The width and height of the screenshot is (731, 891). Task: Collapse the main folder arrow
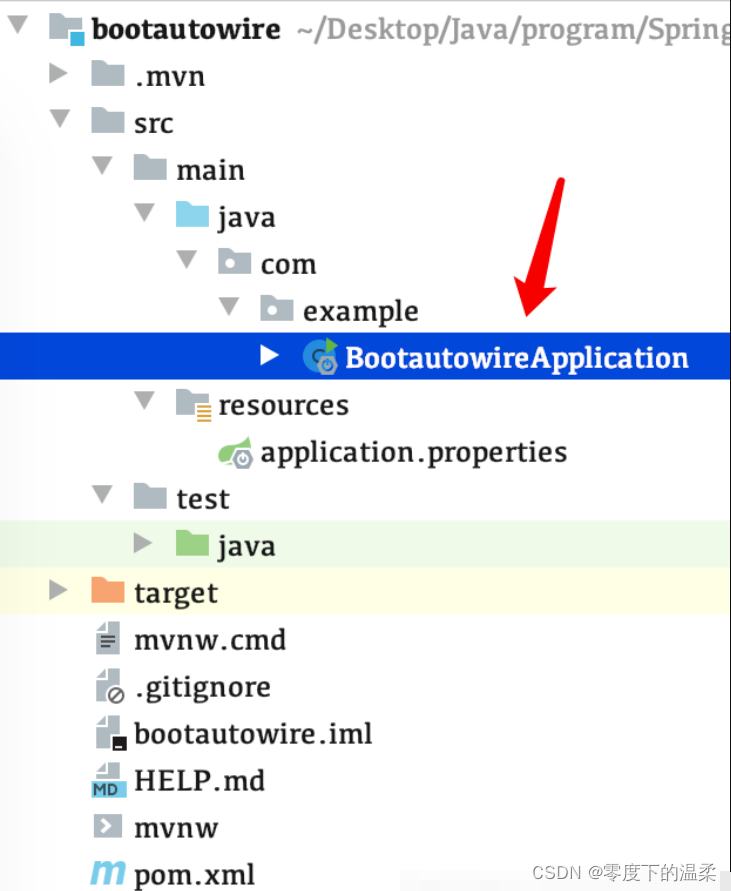point(102,165)
